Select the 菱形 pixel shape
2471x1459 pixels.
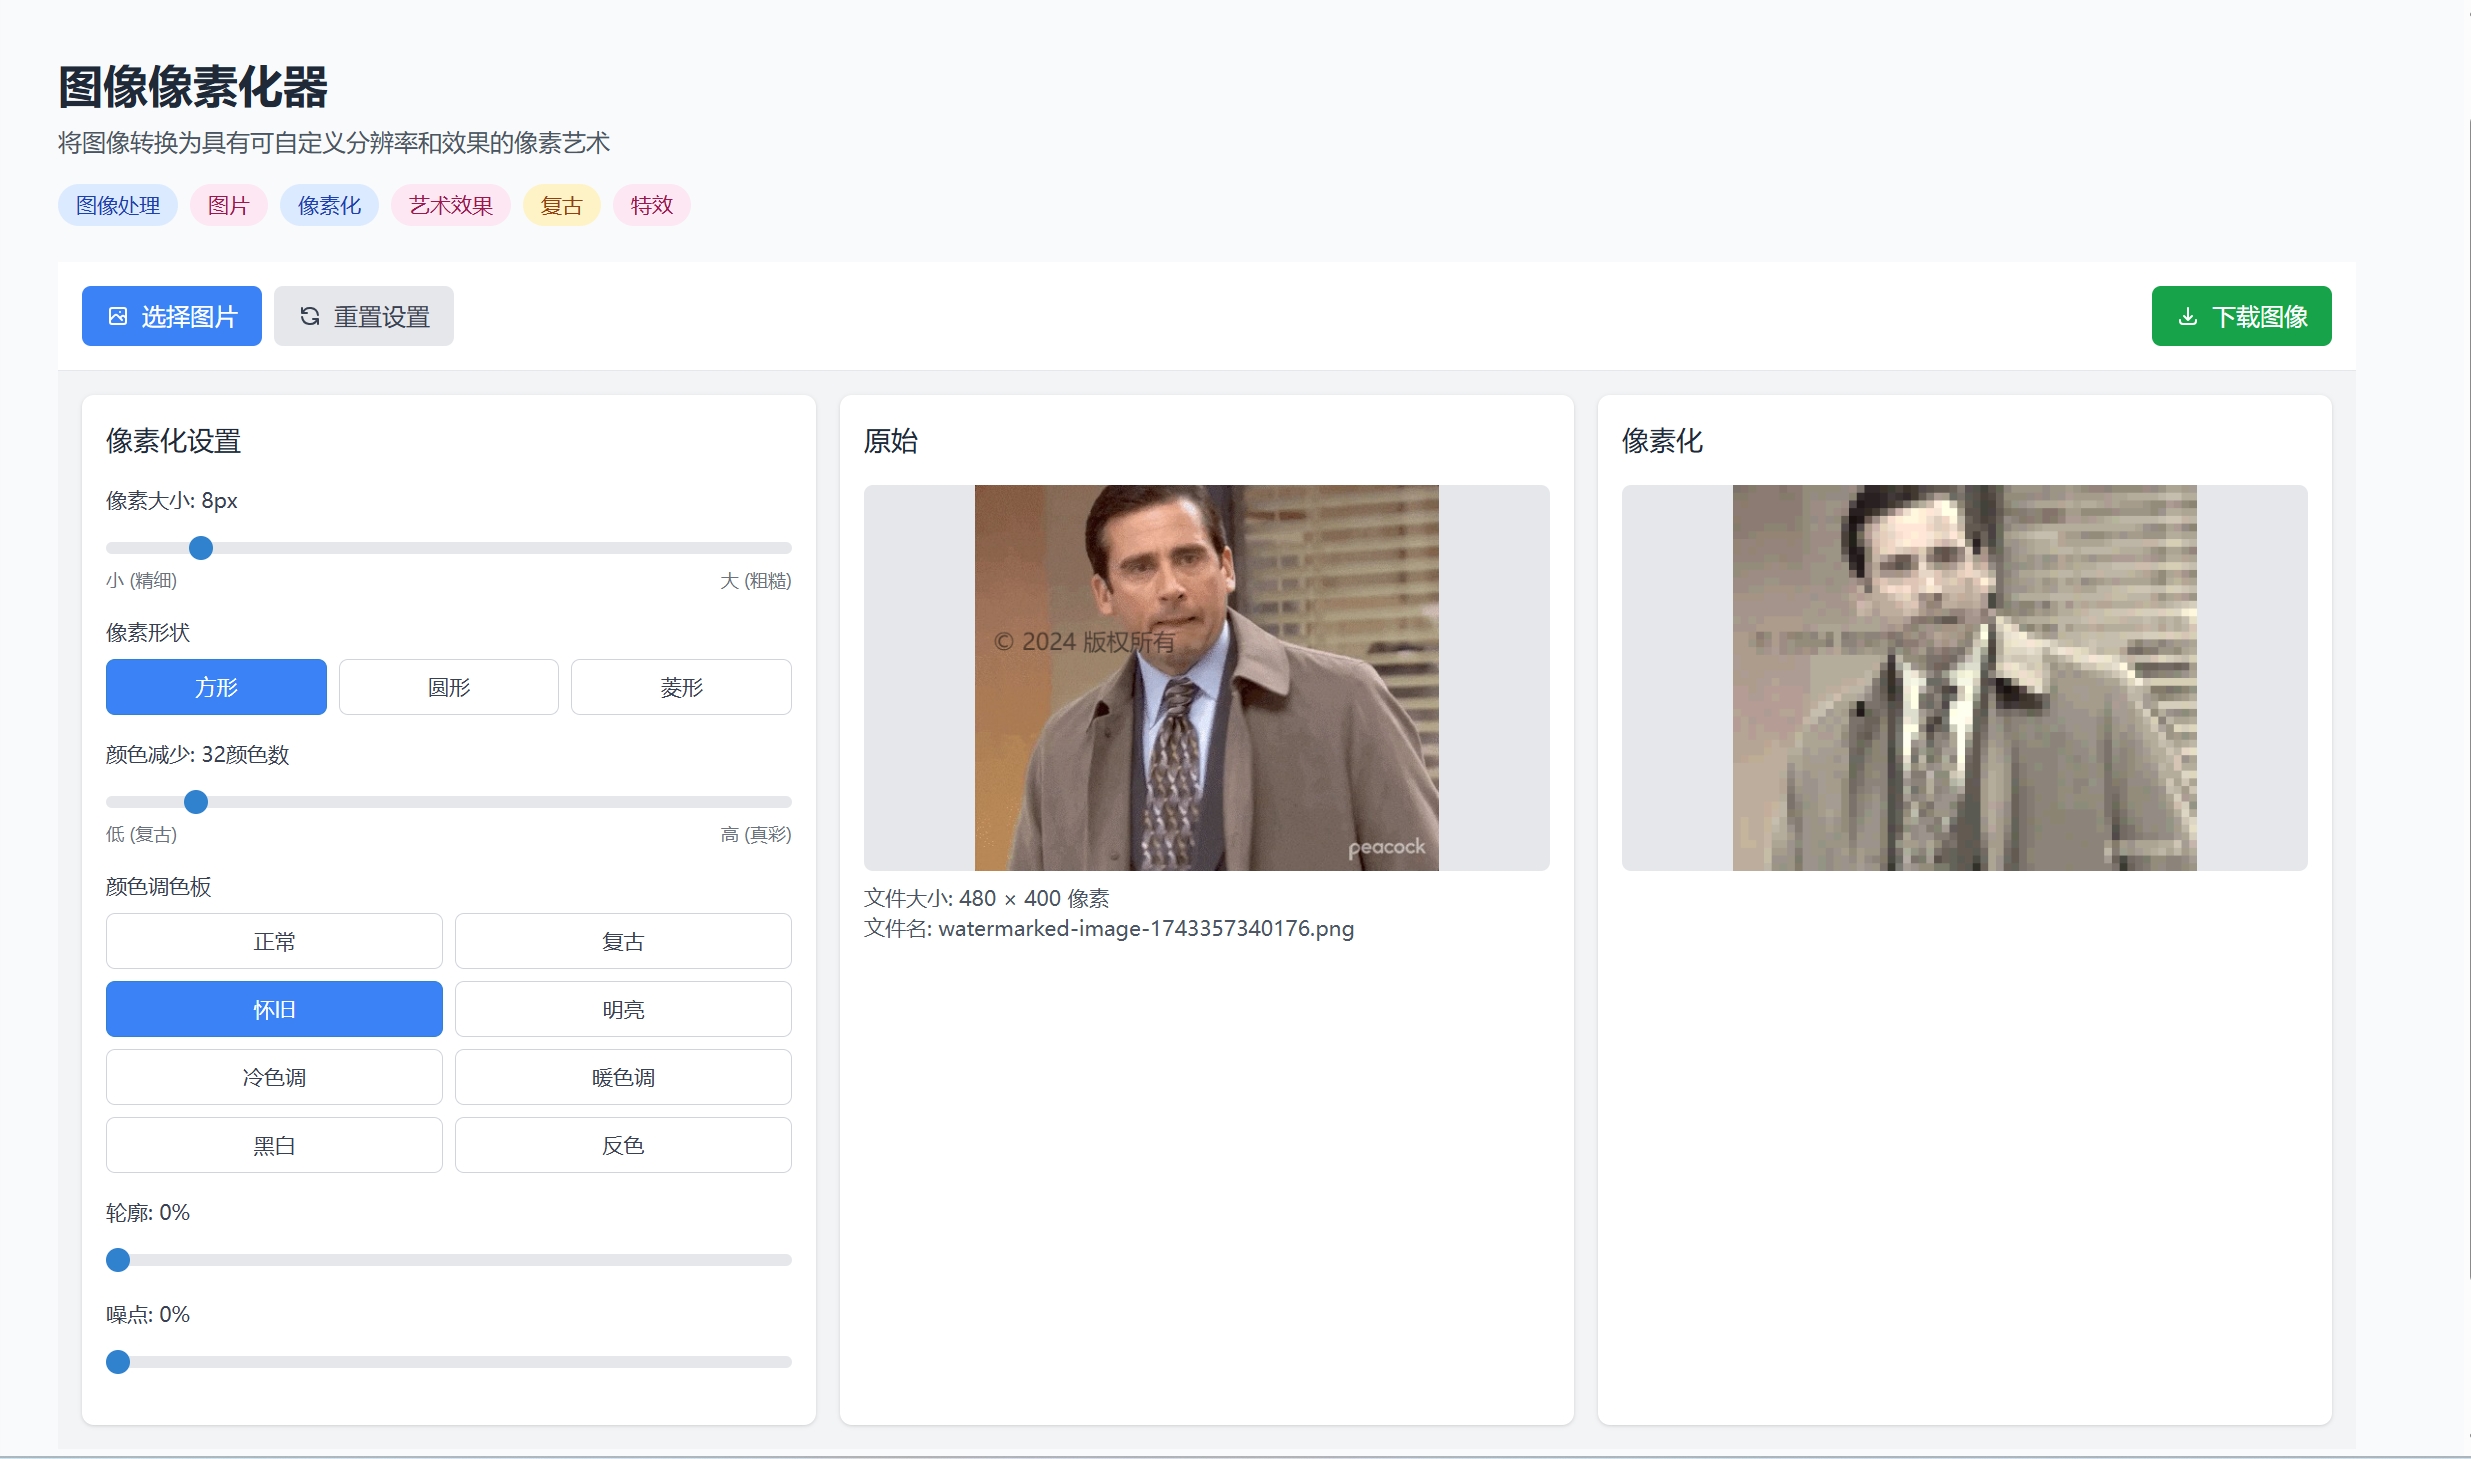click(x=681, y=687)
